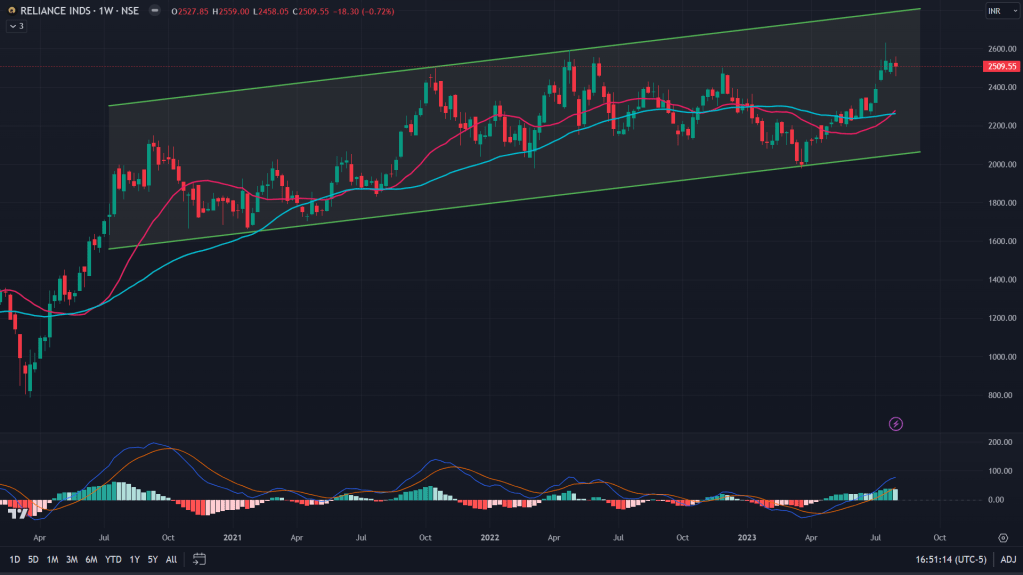This screenshot has width=1023, height=575.
Task: Select the 6M time range
Action: [91, 559]
